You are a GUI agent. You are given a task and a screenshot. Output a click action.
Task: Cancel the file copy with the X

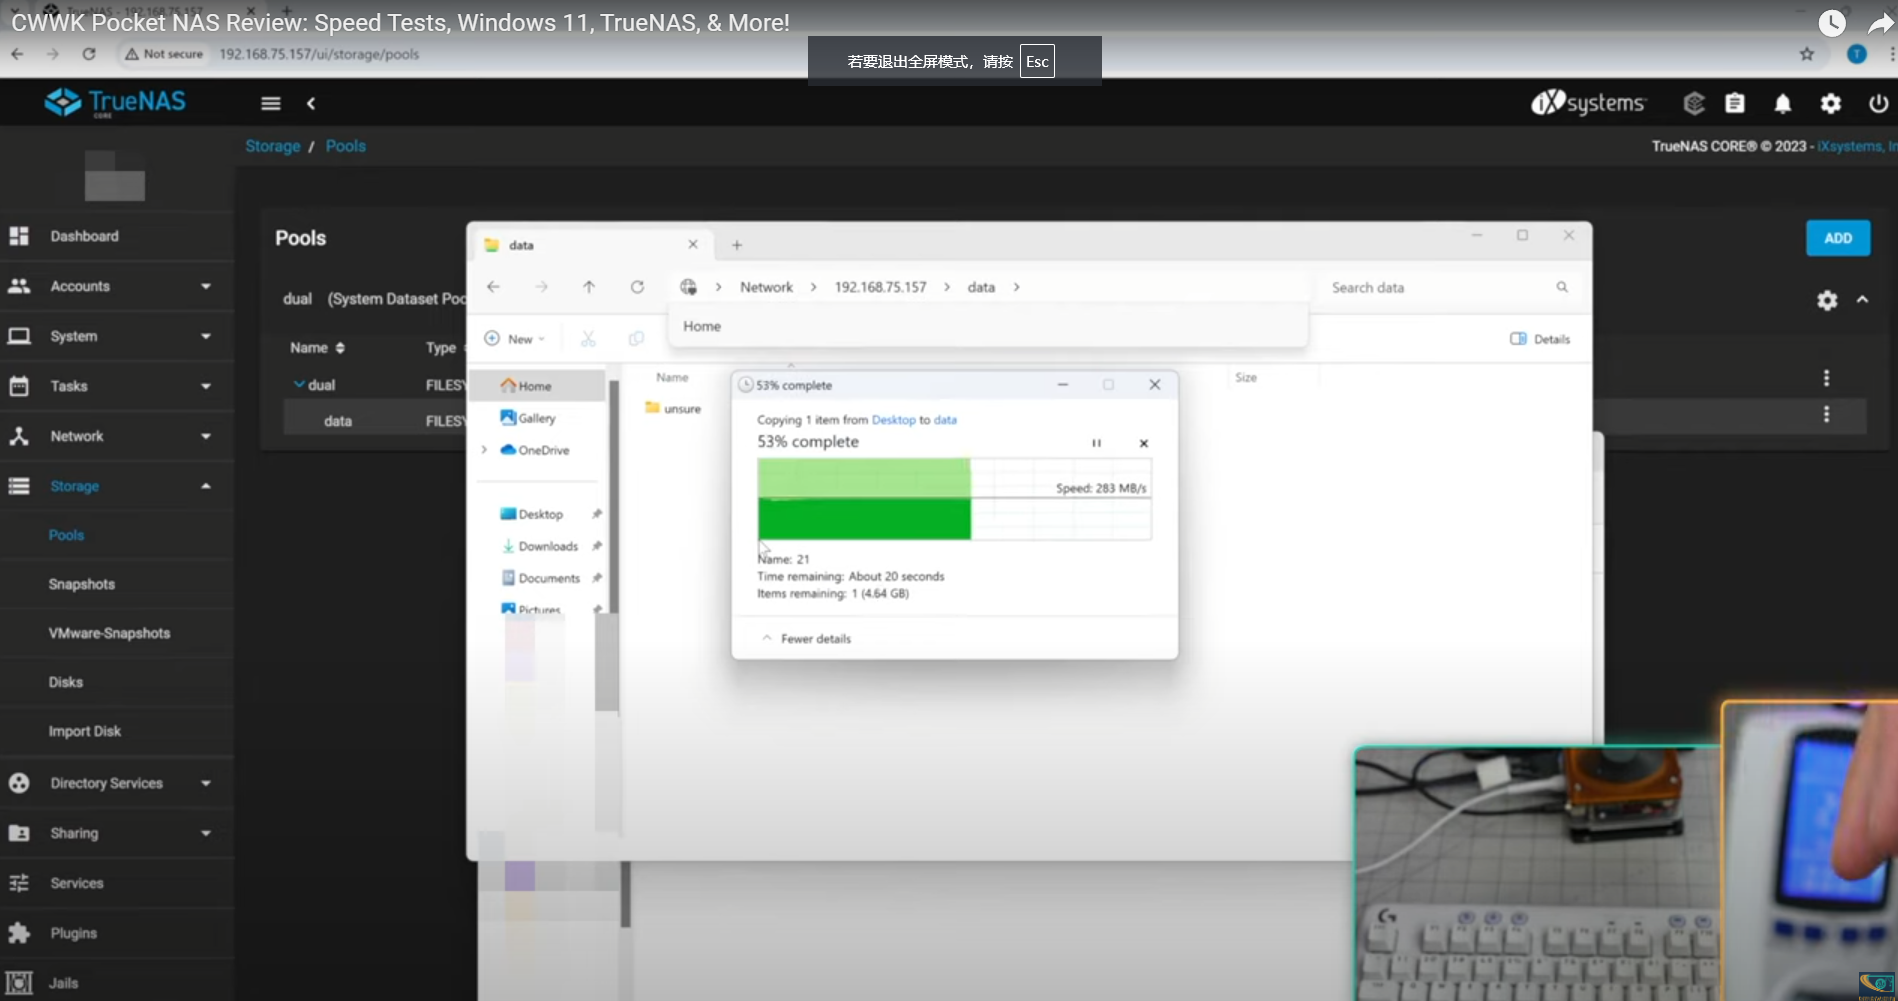(x=1144, y=443)
